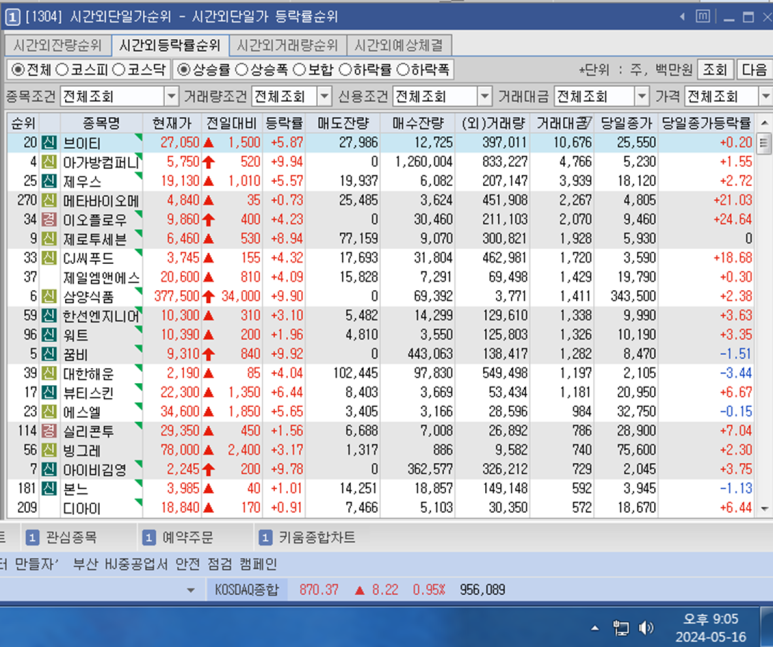Open the taskbar clock showing 오후 9:05
This screenshot has width=773, height=647.
point(711,628)
